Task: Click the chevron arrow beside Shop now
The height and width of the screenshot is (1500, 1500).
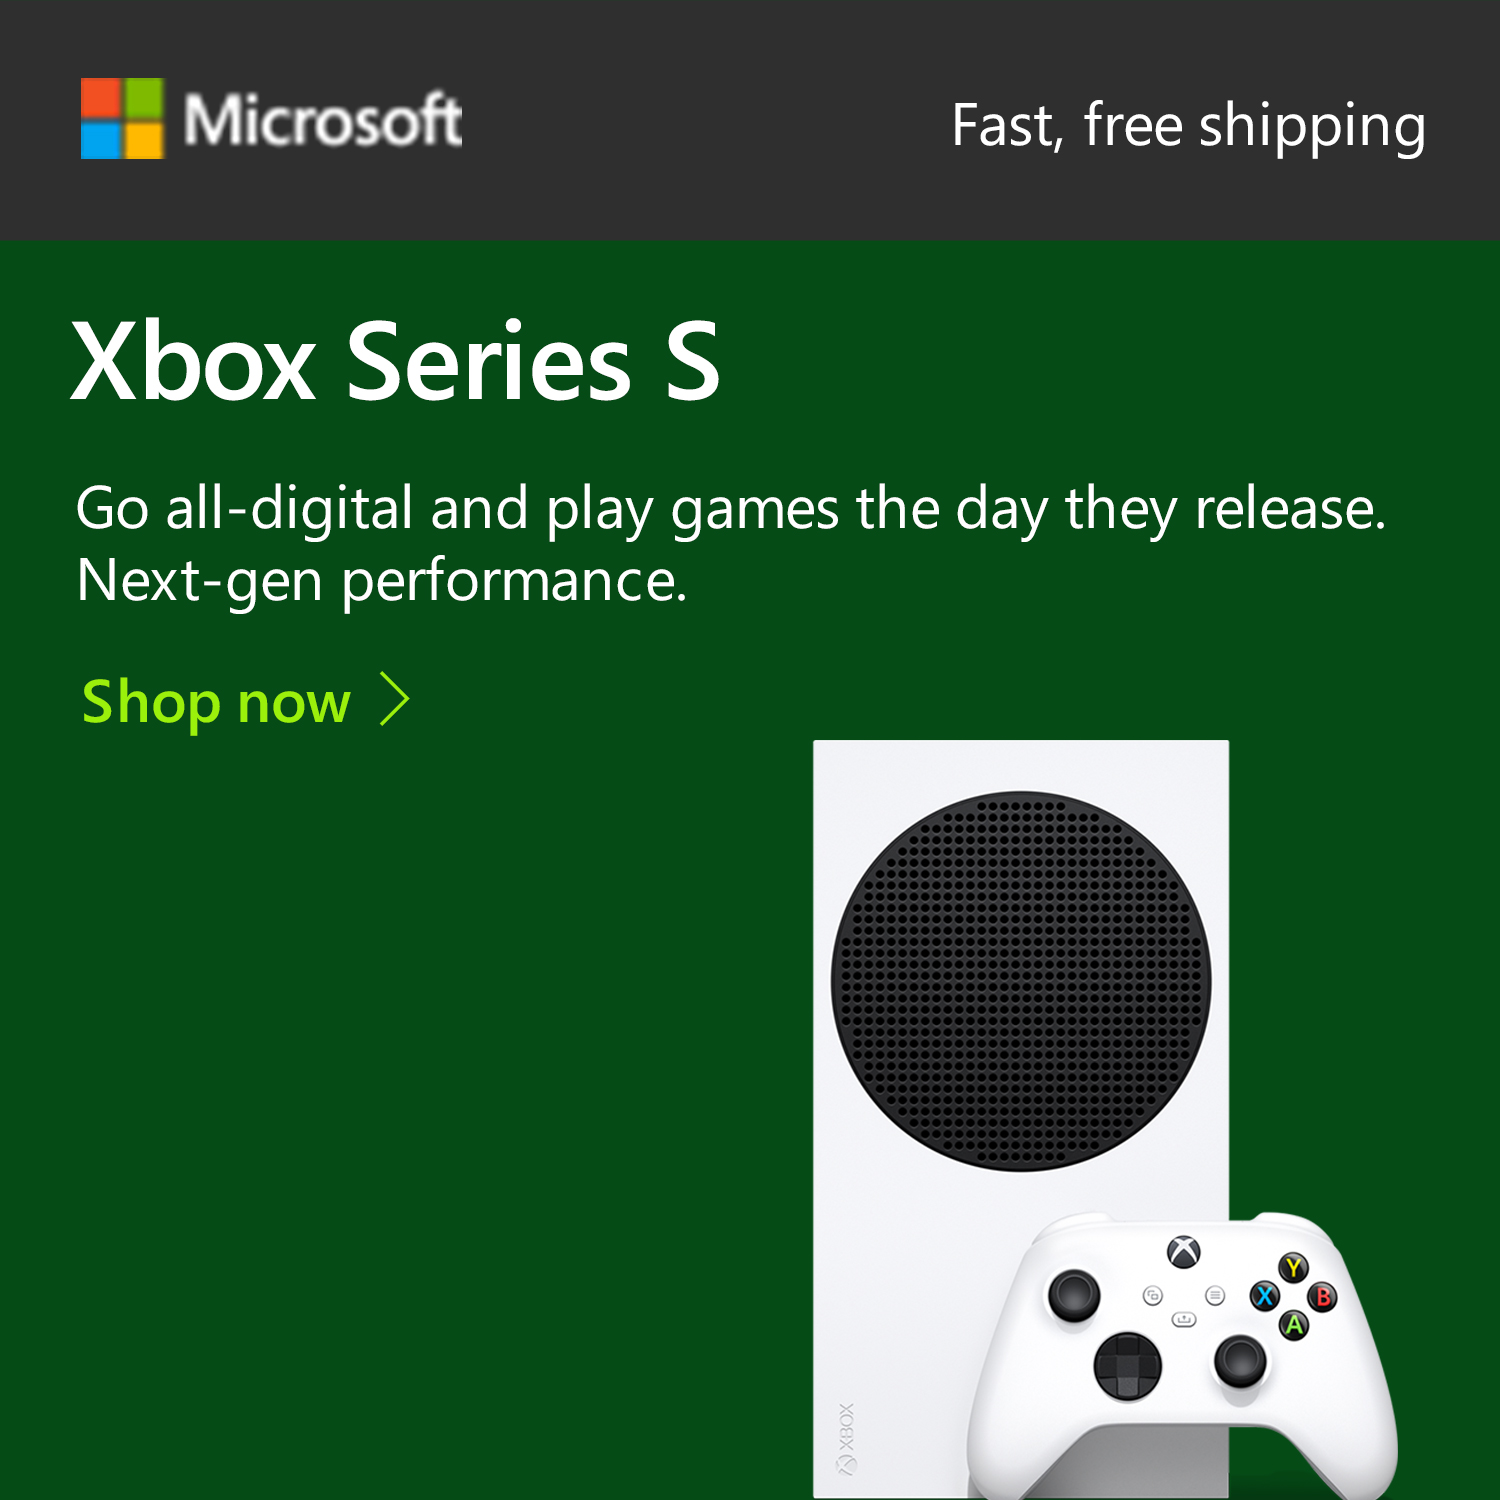Action: [x=396, y=699]
